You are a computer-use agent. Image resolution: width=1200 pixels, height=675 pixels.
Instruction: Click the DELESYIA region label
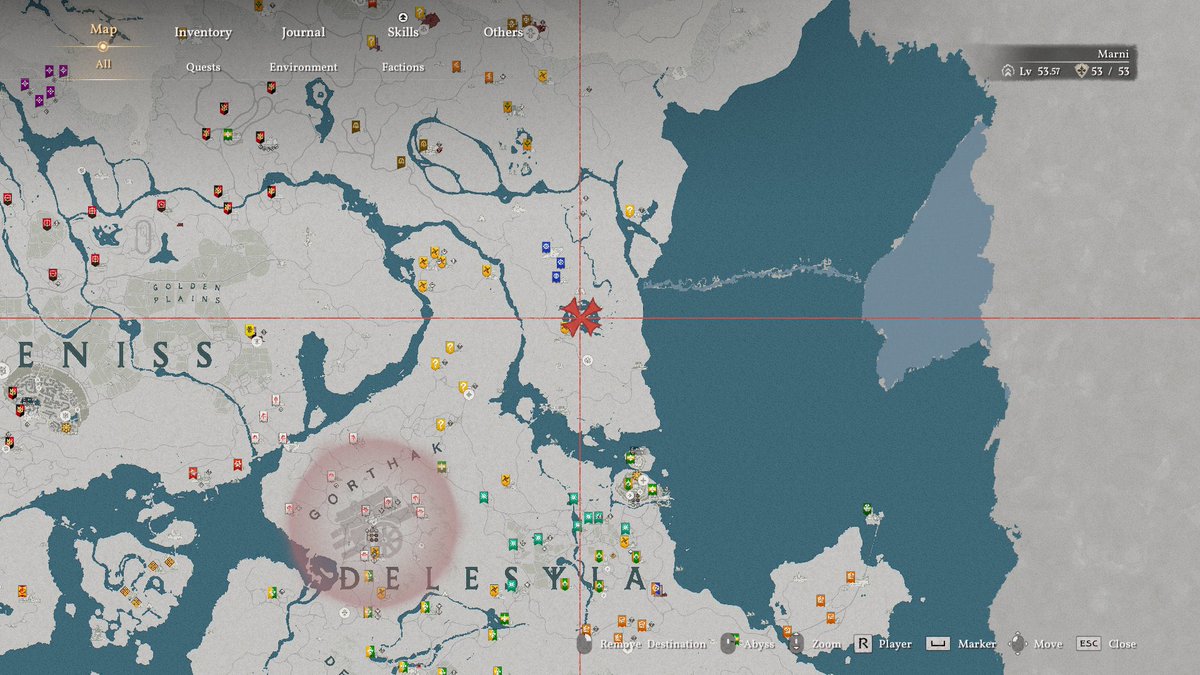pos(496,579)
